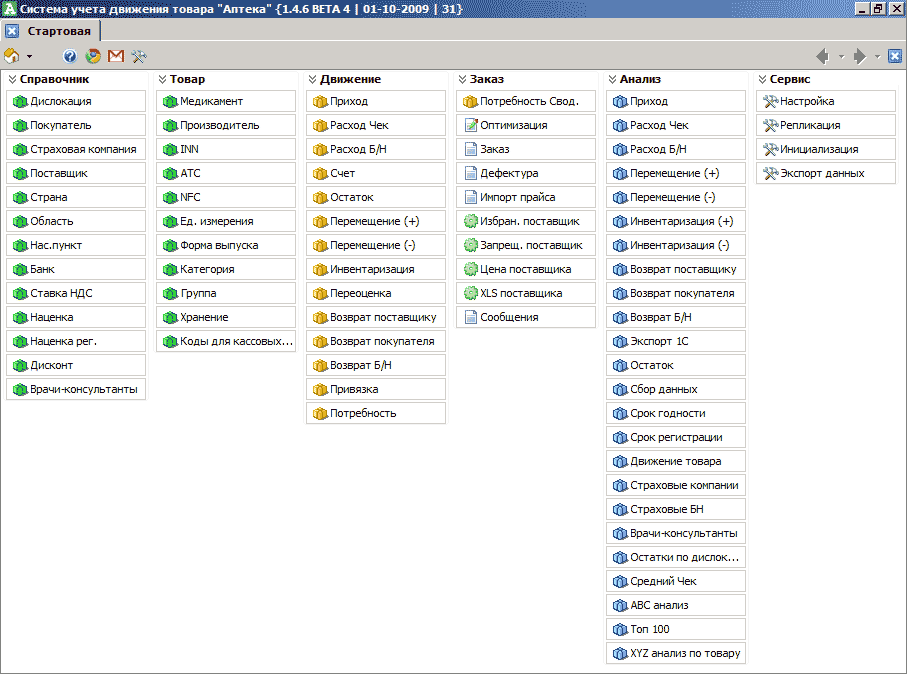Click blue icon next to АВС анализ
The height and width of the screenshot is (674, 907).
pos(620,606)
